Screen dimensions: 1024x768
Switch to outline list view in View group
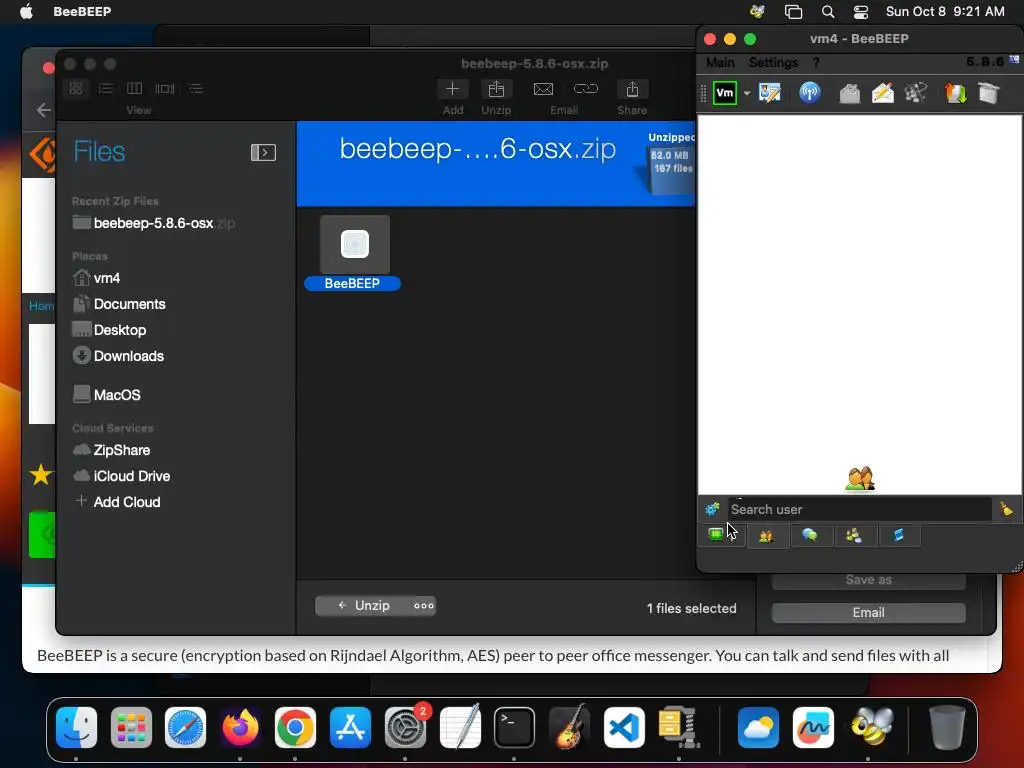[x=195, y=88]
